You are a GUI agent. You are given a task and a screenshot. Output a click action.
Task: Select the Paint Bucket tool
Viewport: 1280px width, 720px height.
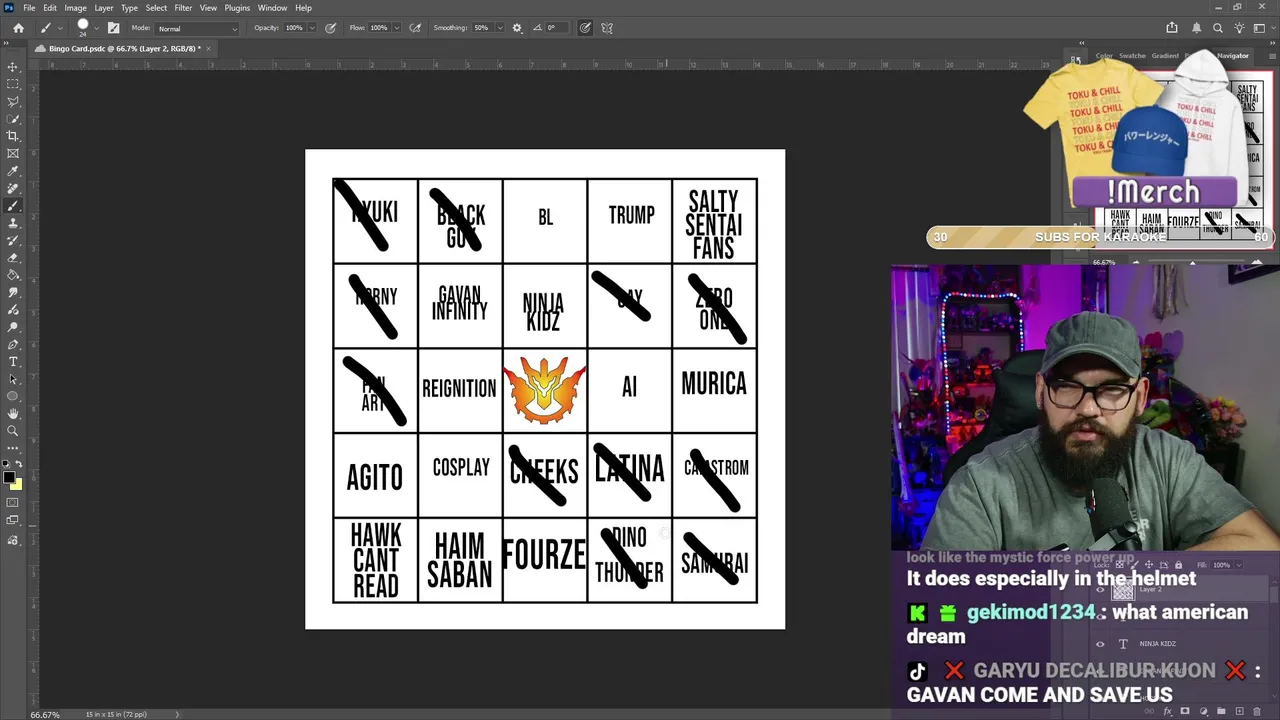pos(13,275)
